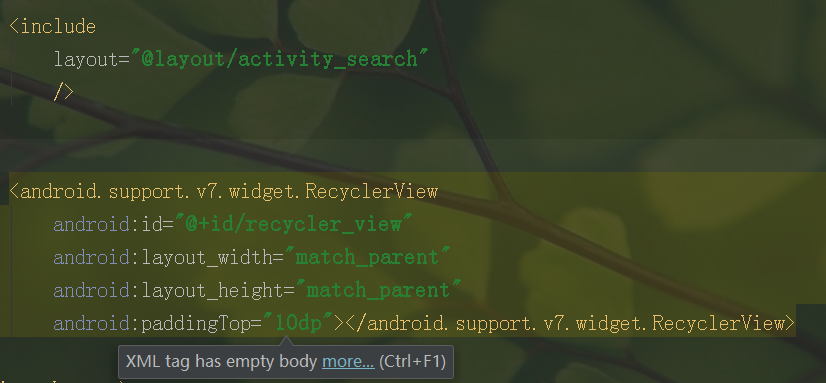Click the android:layout_height attribute

click(168, 290)
